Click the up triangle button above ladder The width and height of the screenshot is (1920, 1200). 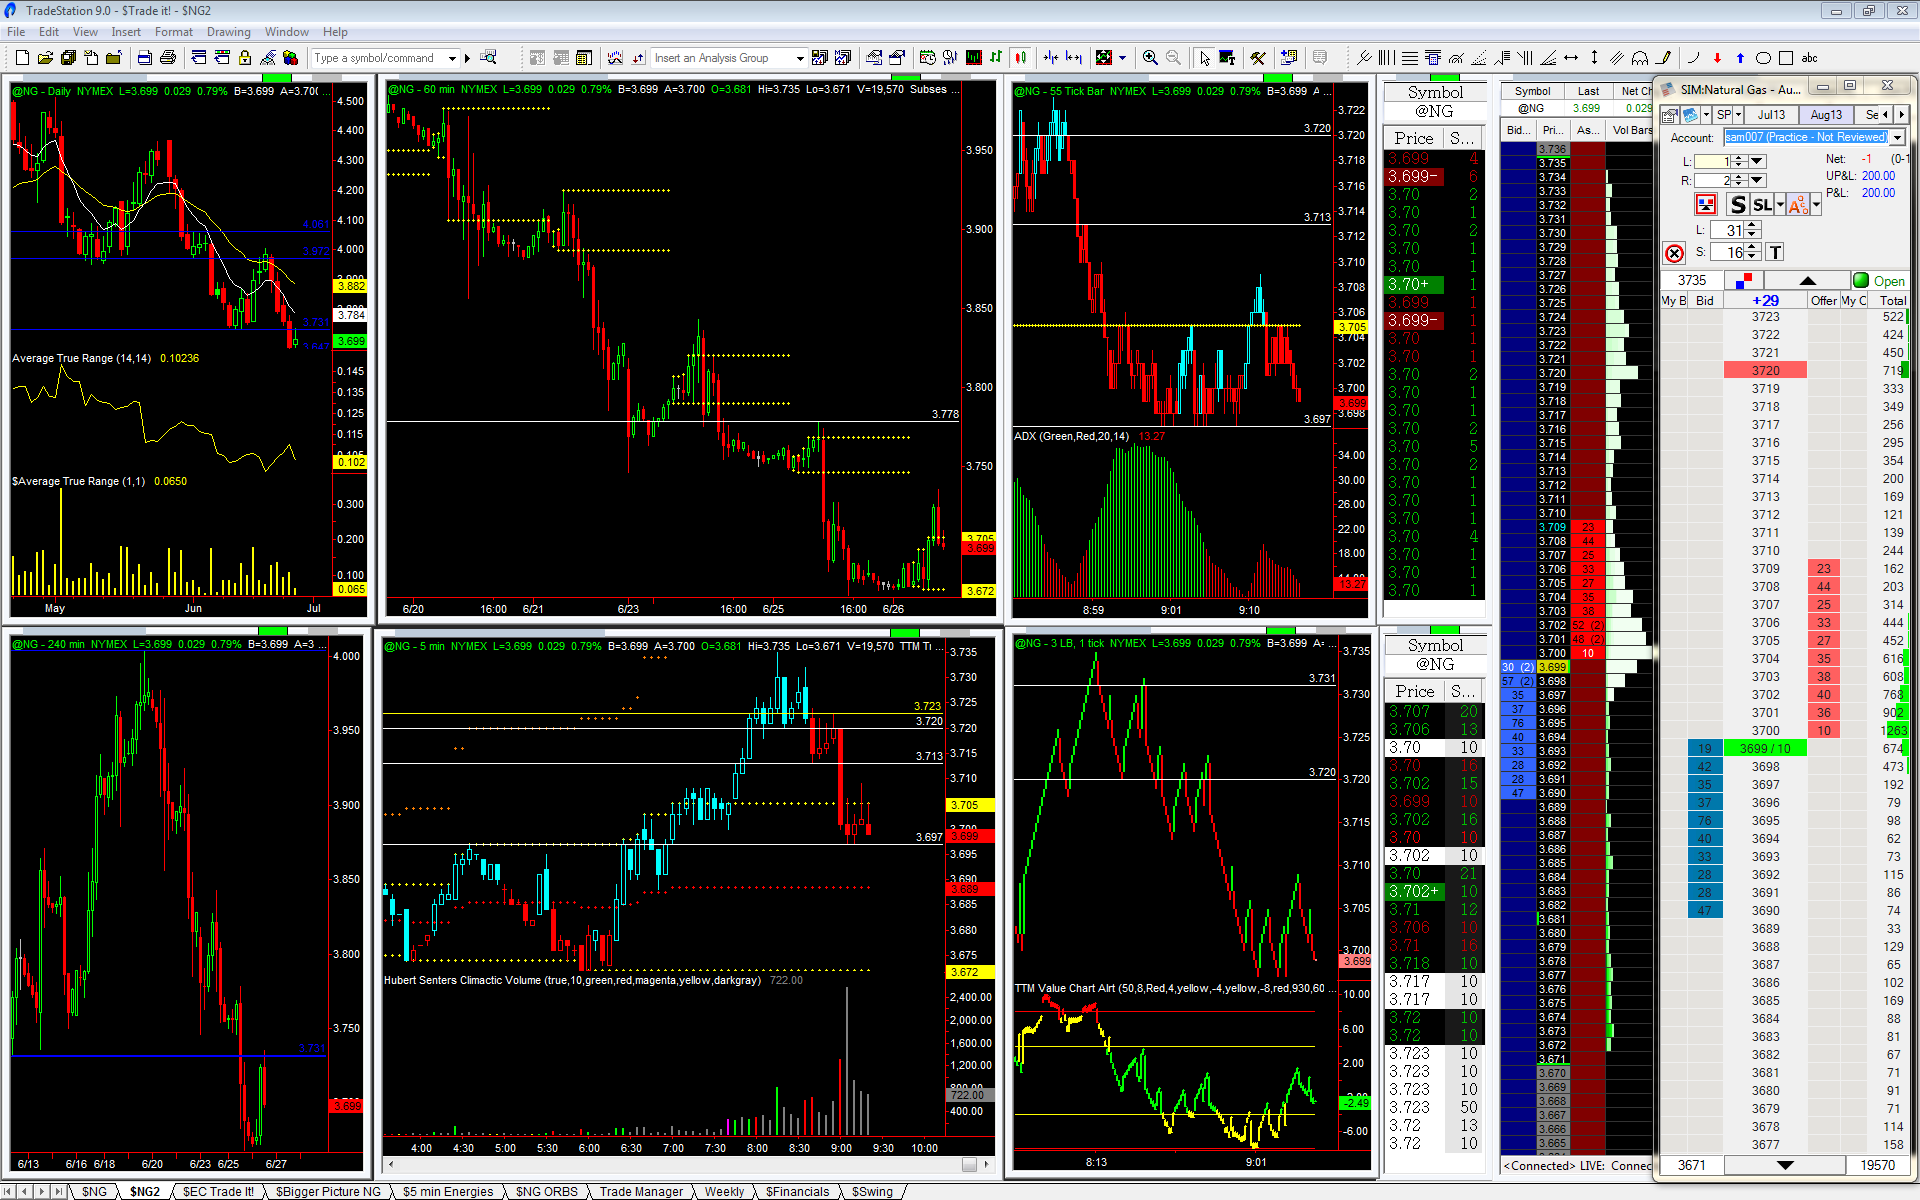click(1807, 281)
